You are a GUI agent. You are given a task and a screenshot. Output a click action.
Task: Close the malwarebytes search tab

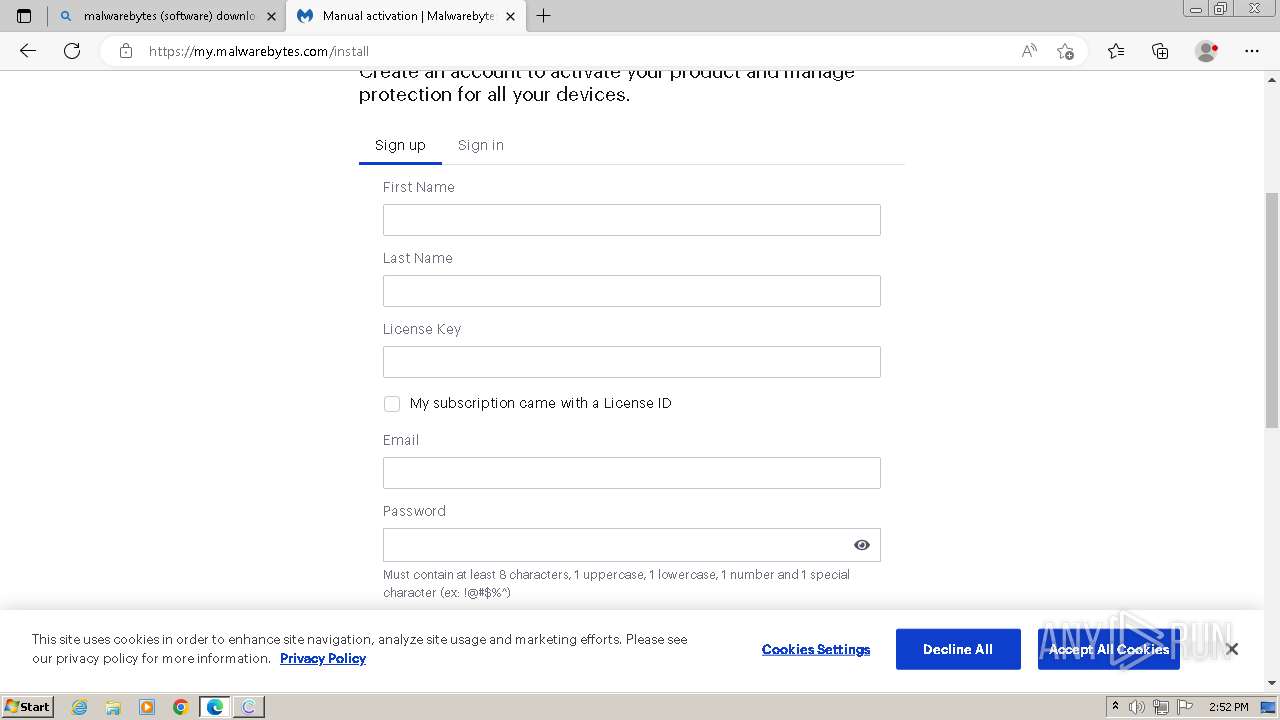coord(271,16)
